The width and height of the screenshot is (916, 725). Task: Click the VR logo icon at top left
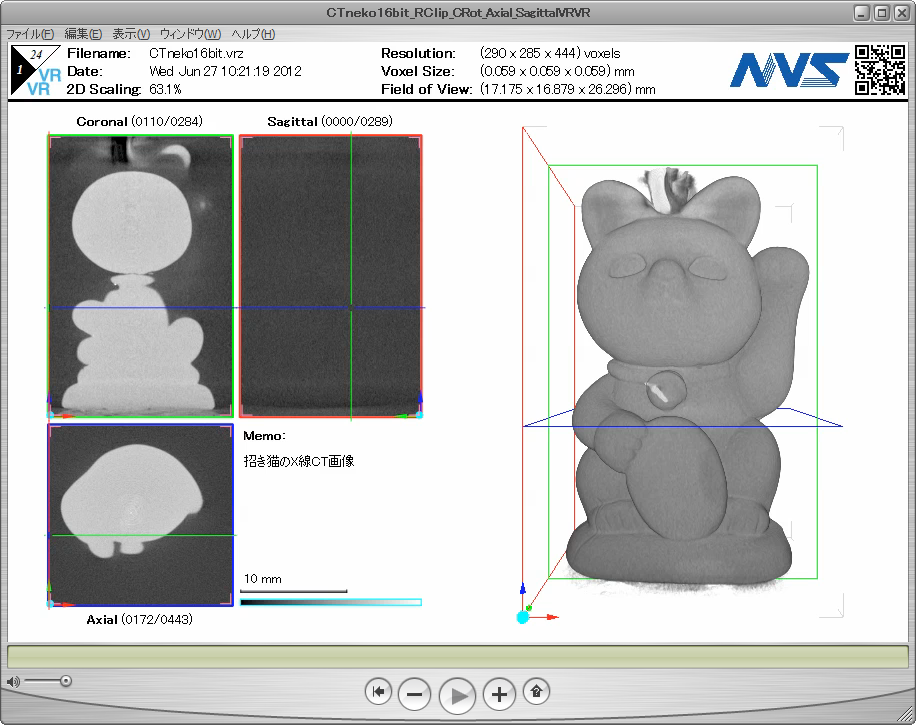coord(36,71)
